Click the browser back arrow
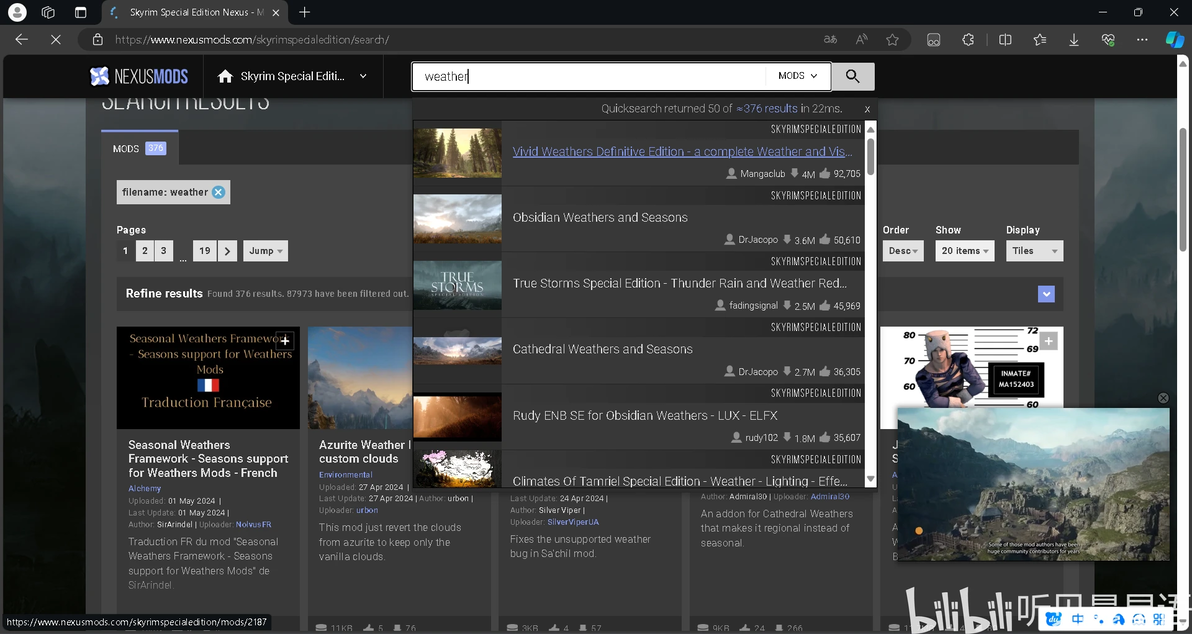 pyautogui.click(x=21, y=40)
